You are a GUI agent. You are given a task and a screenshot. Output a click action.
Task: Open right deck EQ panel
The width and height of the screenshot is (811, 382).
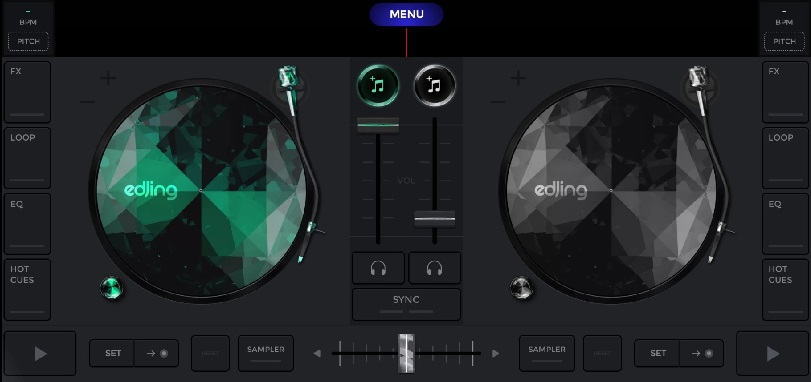pos(785,224)
